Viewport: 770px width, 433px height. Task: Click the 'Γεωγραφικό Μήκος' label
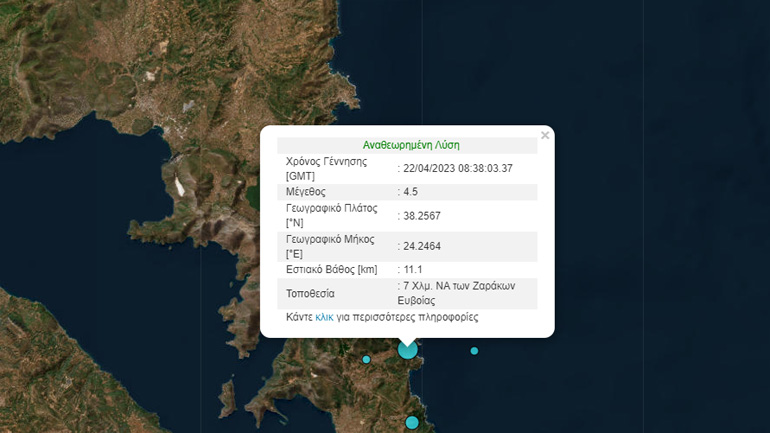coord(330,239)
